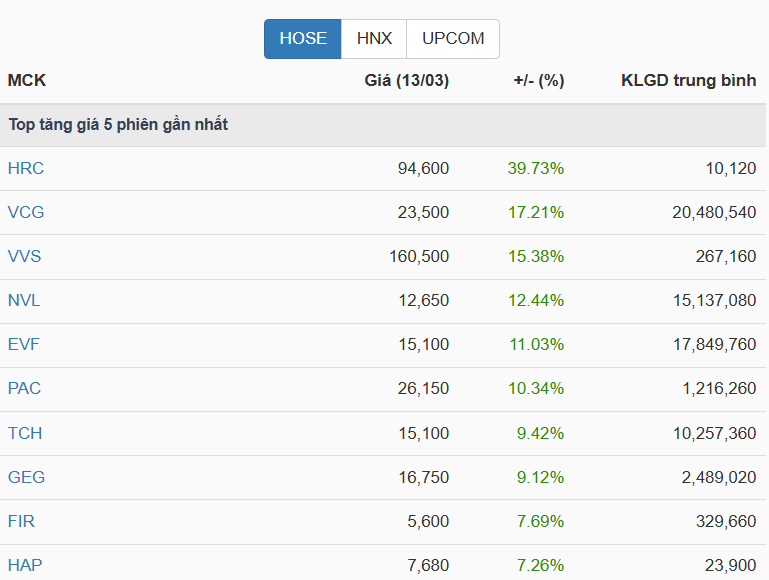Open VVS stock details
Image resolution: width=769 pixels, height=580 pixels.
[x=25, y=256]
